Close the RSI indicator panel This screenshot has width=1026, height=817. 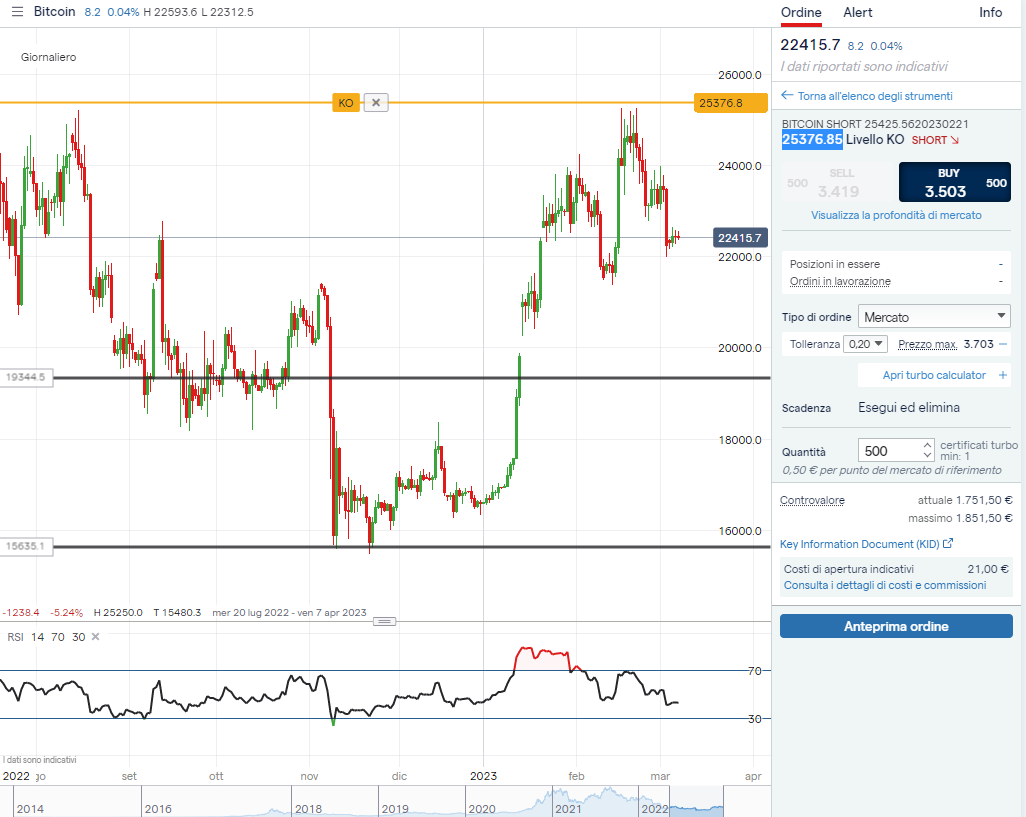(x=96, y=637)
